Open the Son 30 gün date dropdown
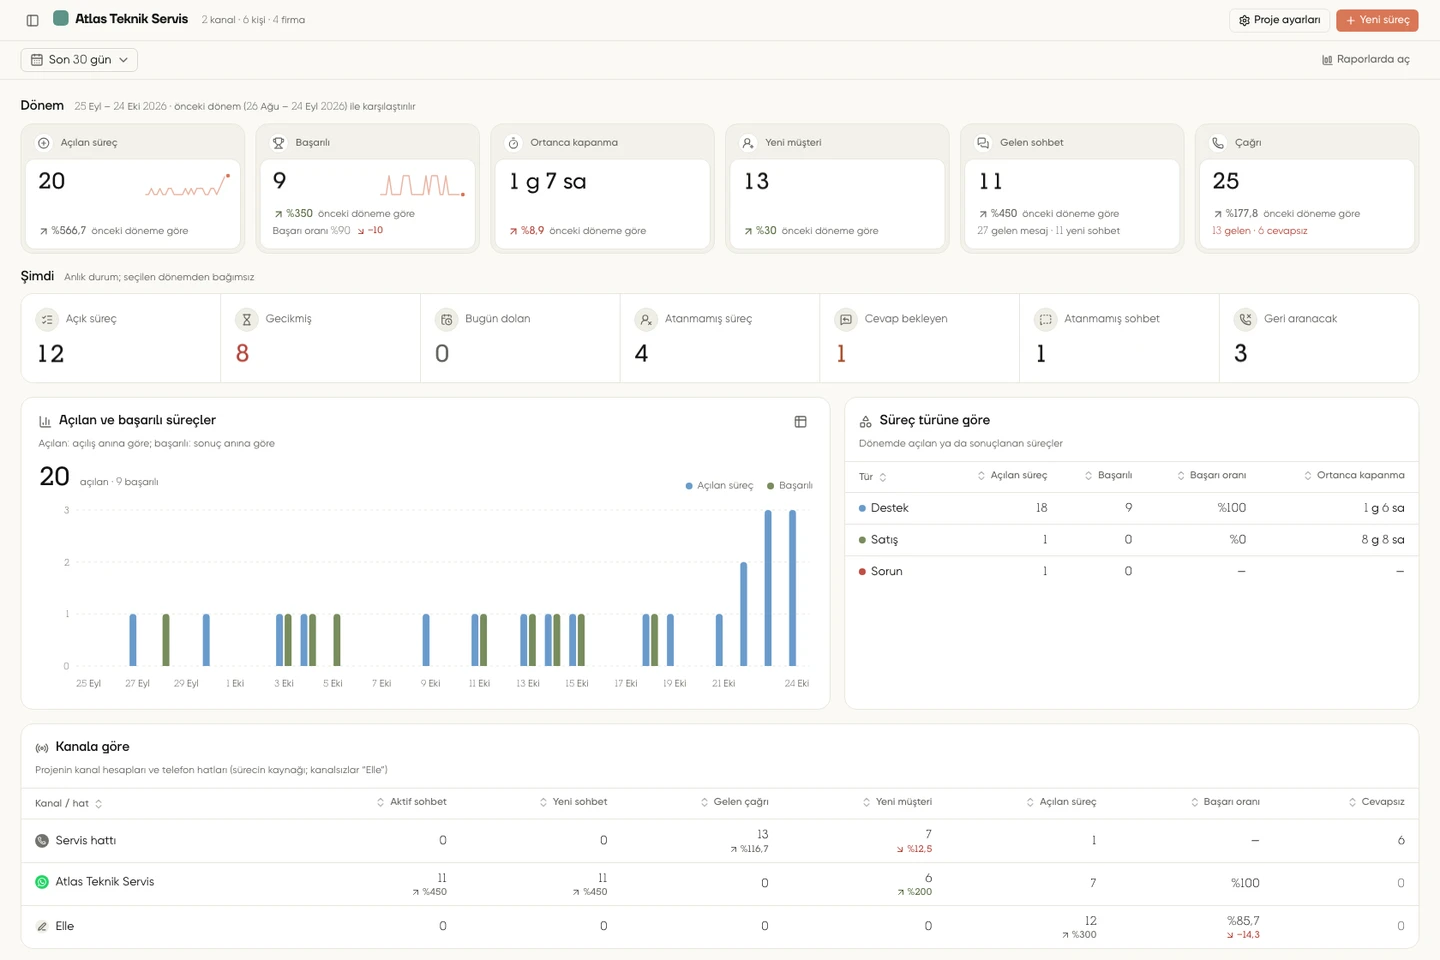The height and width of the screenshot is (960, 1440). click(79, 60)
